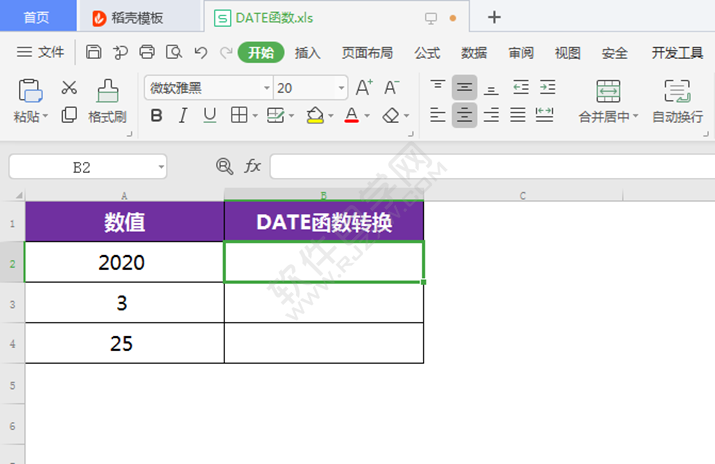Click the eraser clear-format icon

[391, 115]
